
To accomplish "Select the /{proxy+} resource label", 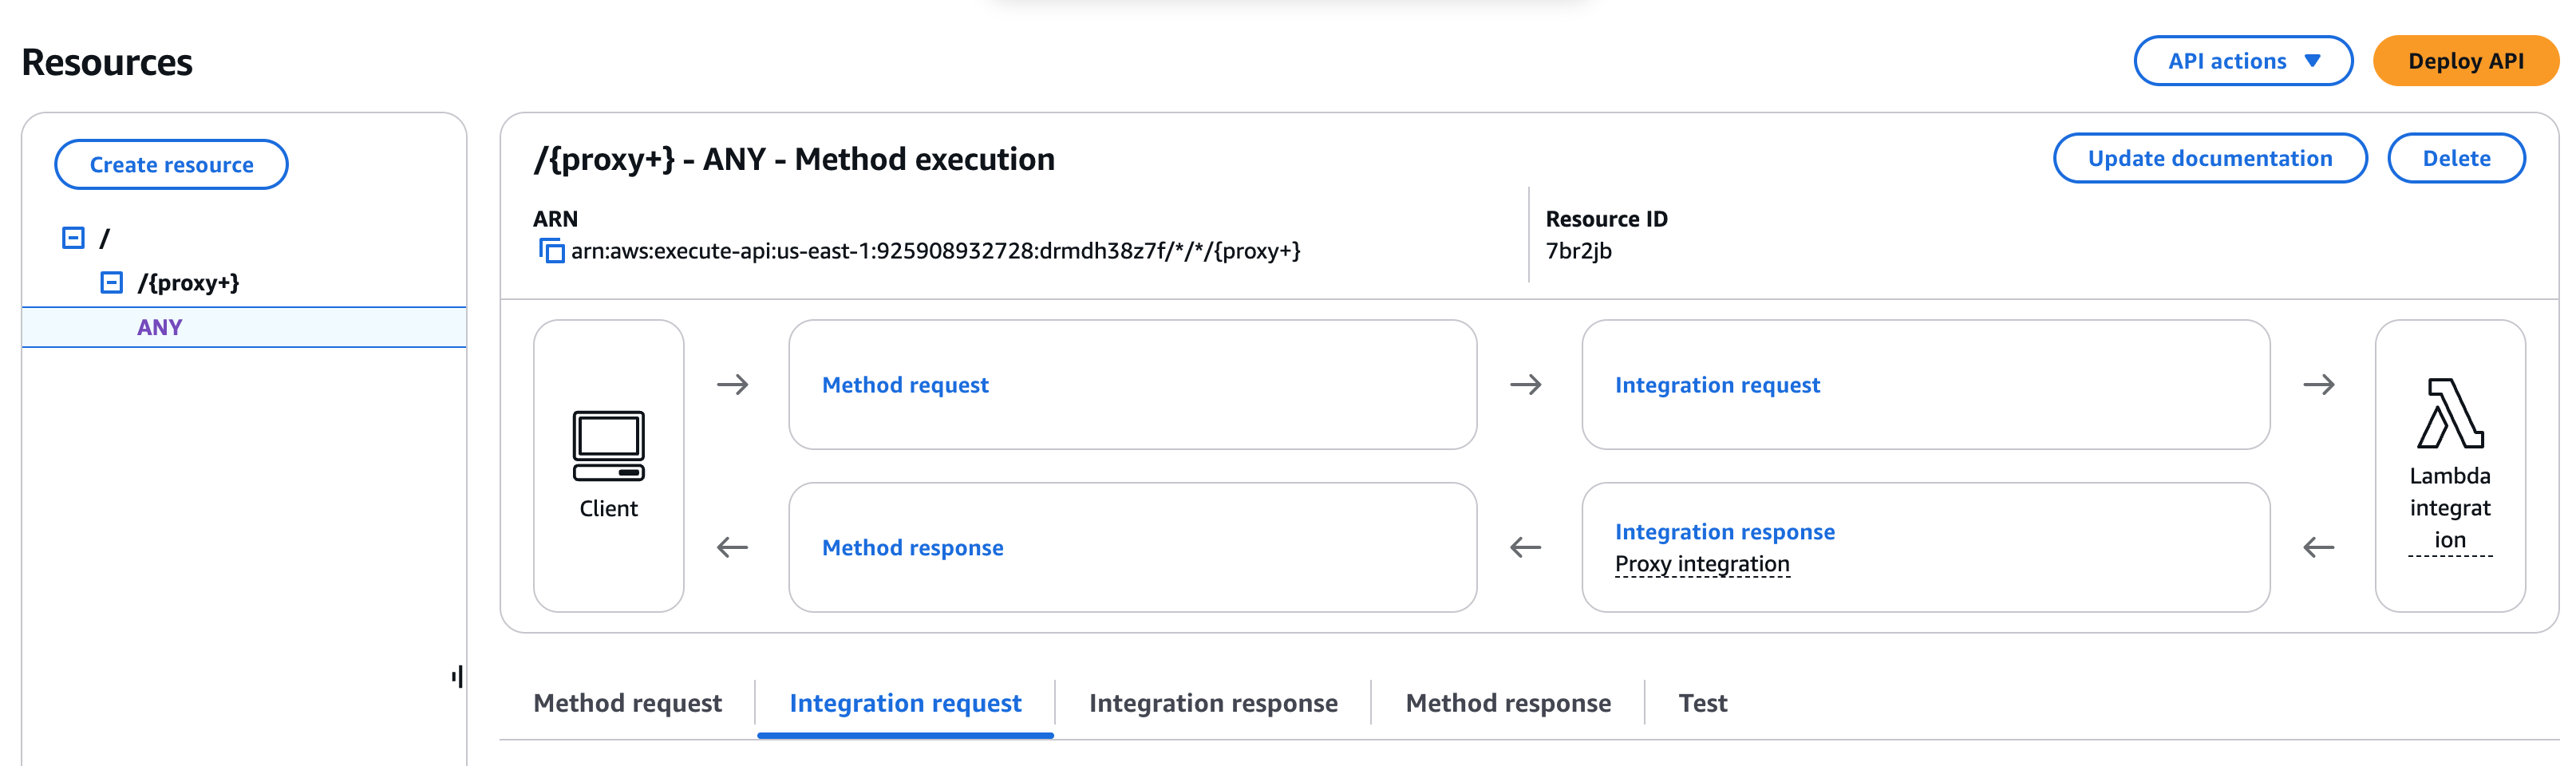I will click(188, 283).
